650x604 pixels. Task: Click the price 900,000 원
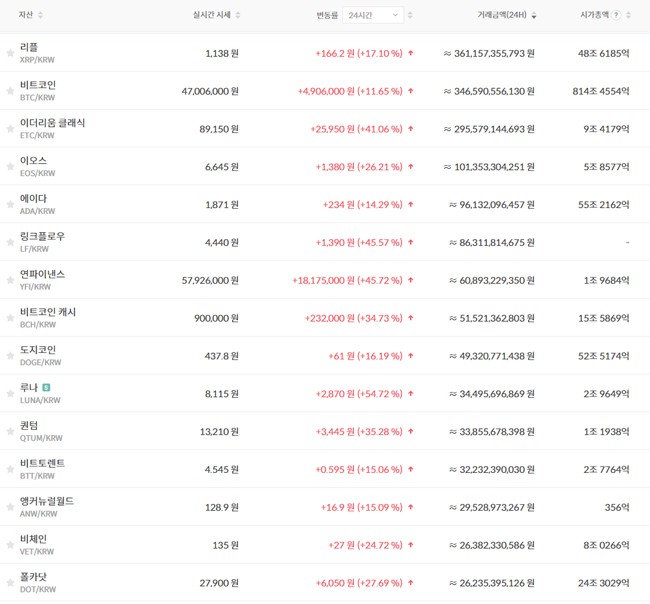216,318
